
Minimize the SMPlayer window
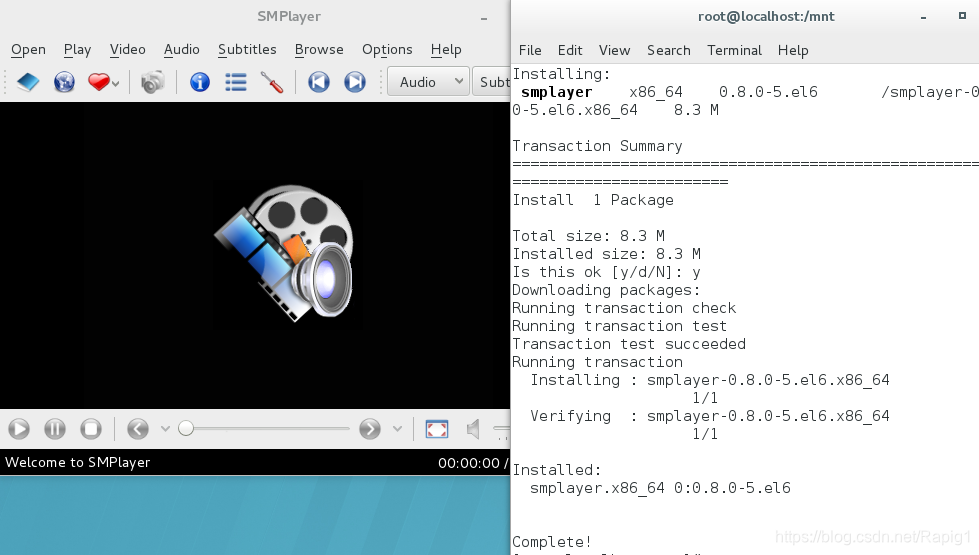483,19
